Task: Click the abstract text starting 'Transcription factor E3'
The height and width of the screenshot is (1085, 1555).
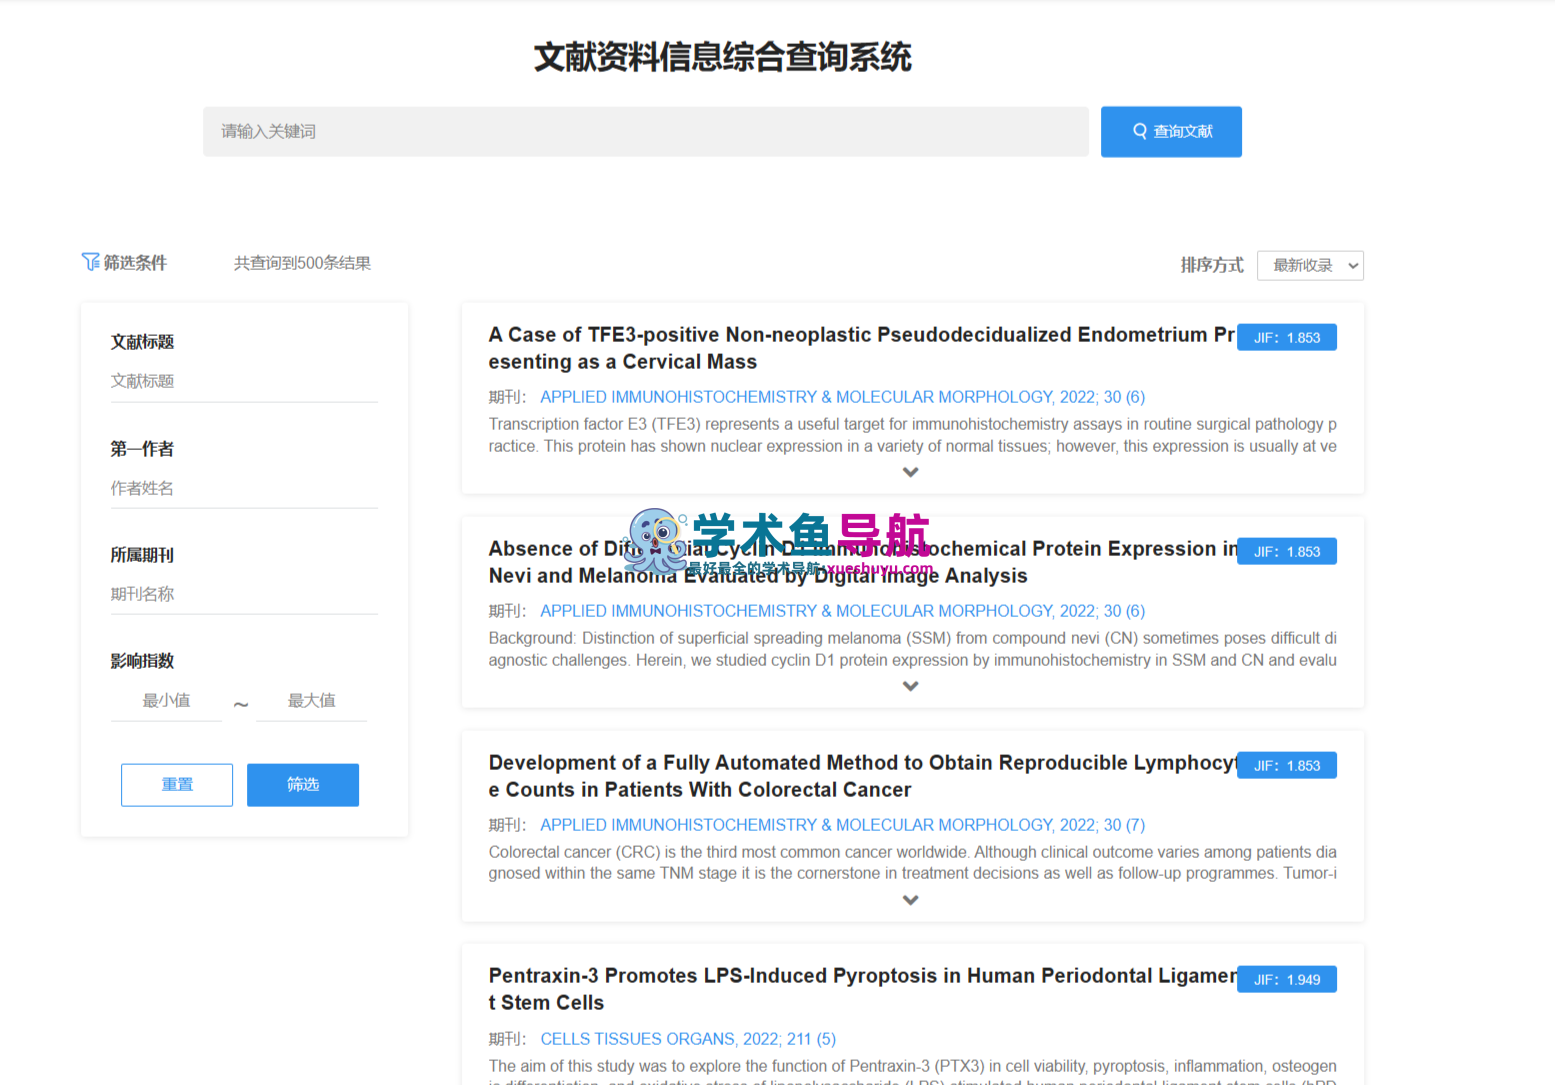Action: [x=912, y=435]
